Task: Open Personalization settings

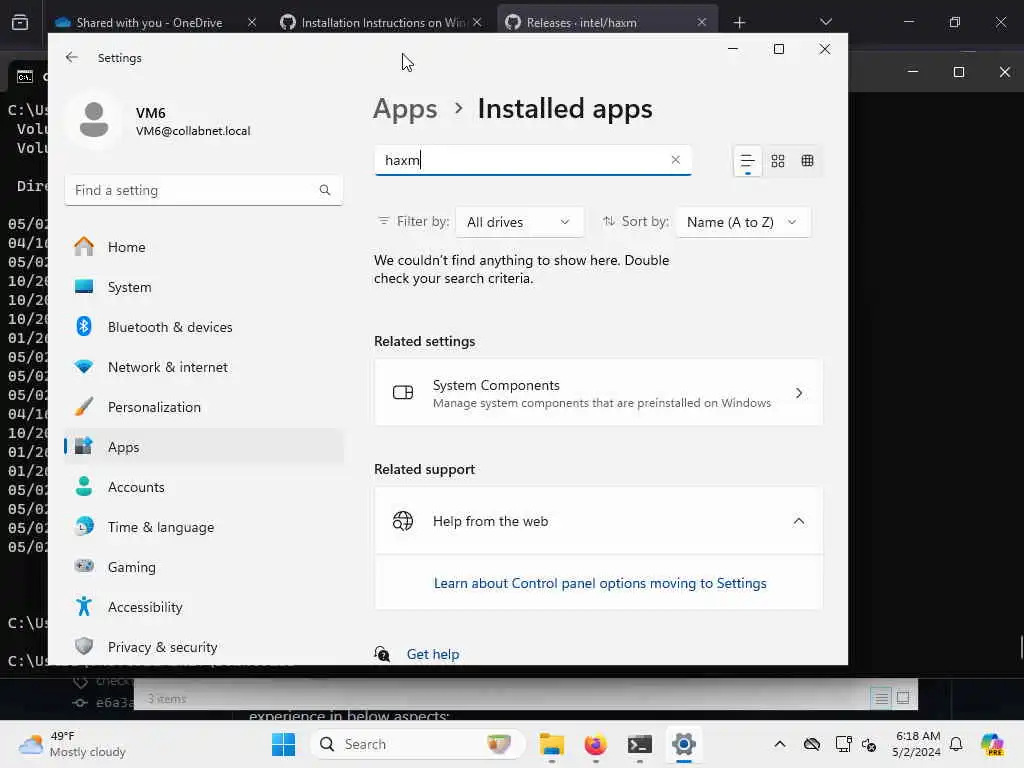Action: [x=204, y=407]
